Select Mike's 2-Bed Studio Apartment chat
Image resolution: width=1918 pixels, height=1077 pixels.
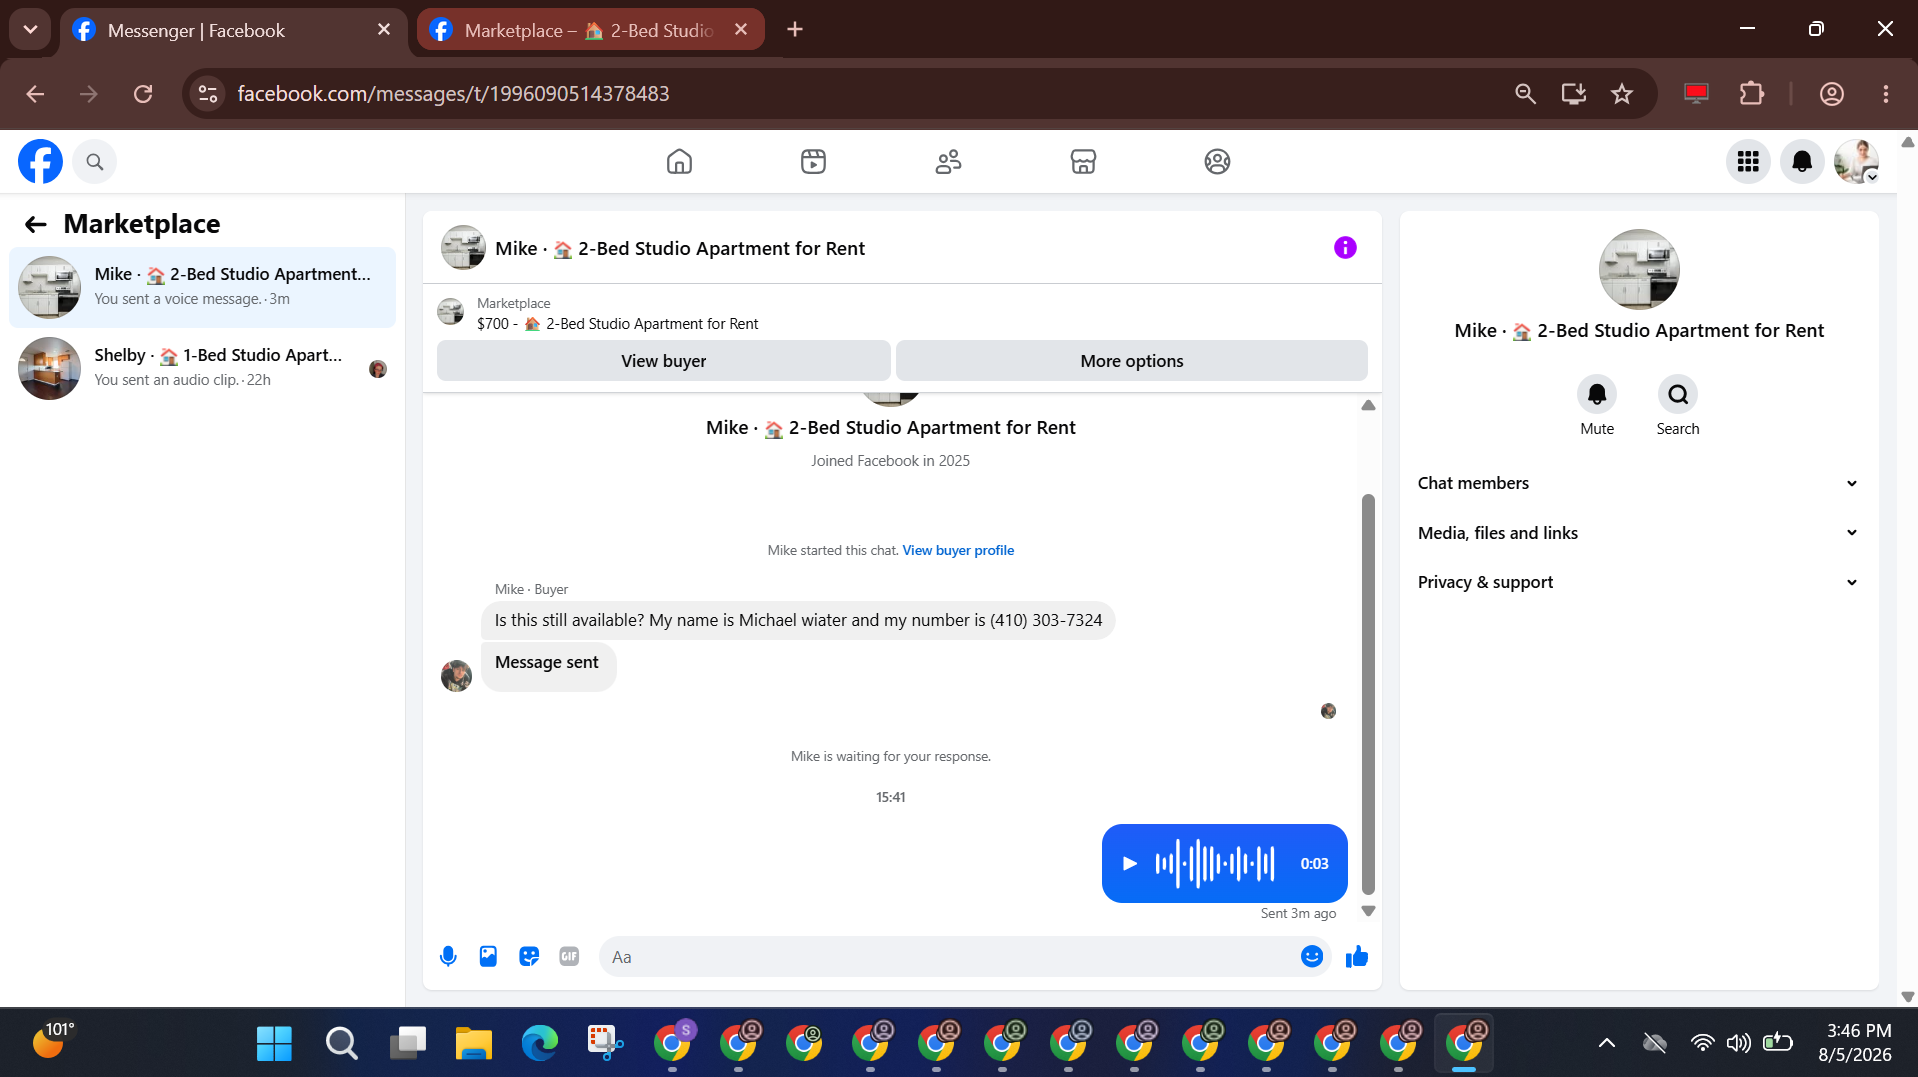click(x=202, y=287)
